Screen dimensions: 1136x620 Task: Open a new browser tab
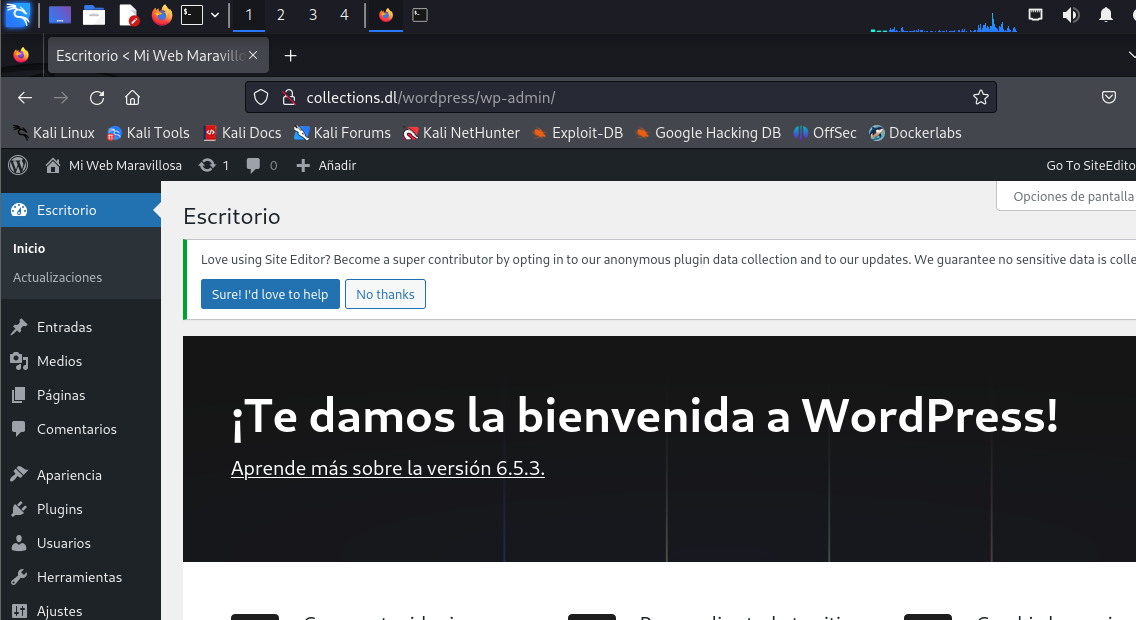coord(291,56)
